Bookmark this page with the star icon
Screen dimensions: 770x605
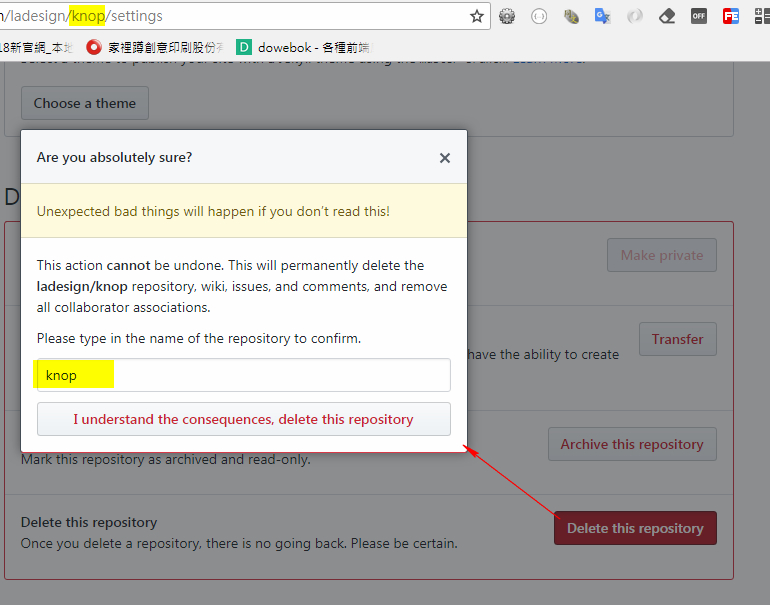[476, 16]
